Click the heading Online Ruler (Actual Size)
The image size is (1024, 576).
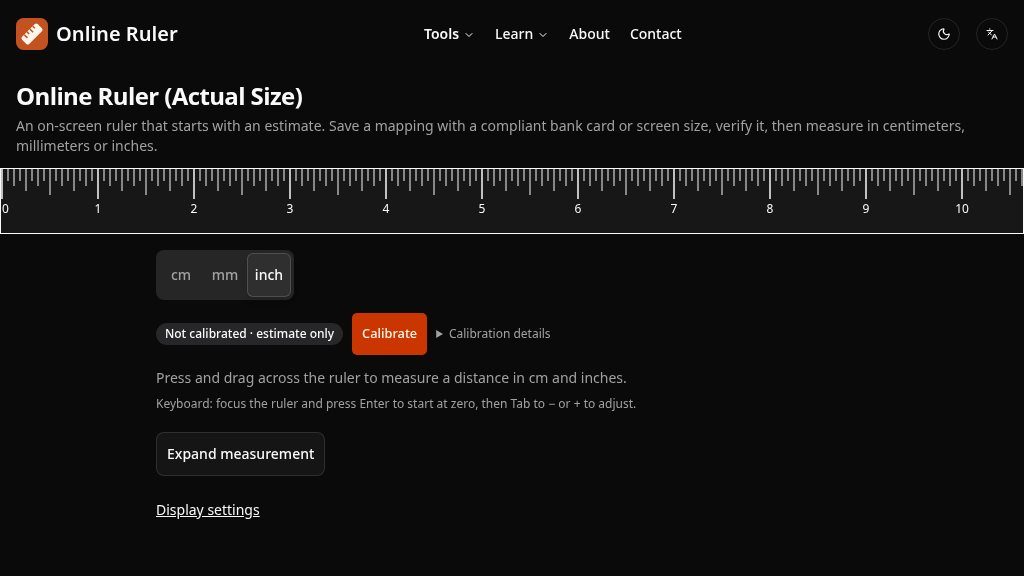[159, 97]
